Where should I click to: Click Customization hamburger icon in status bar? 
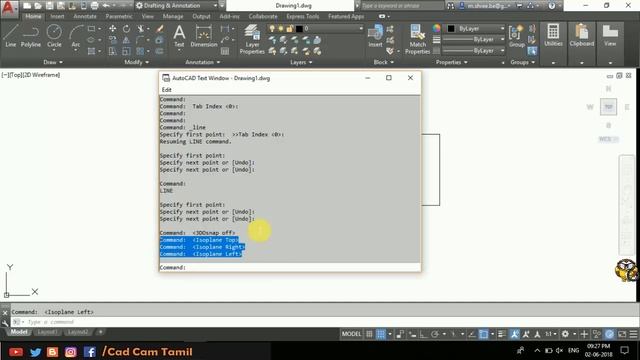[x=633, y=334]
